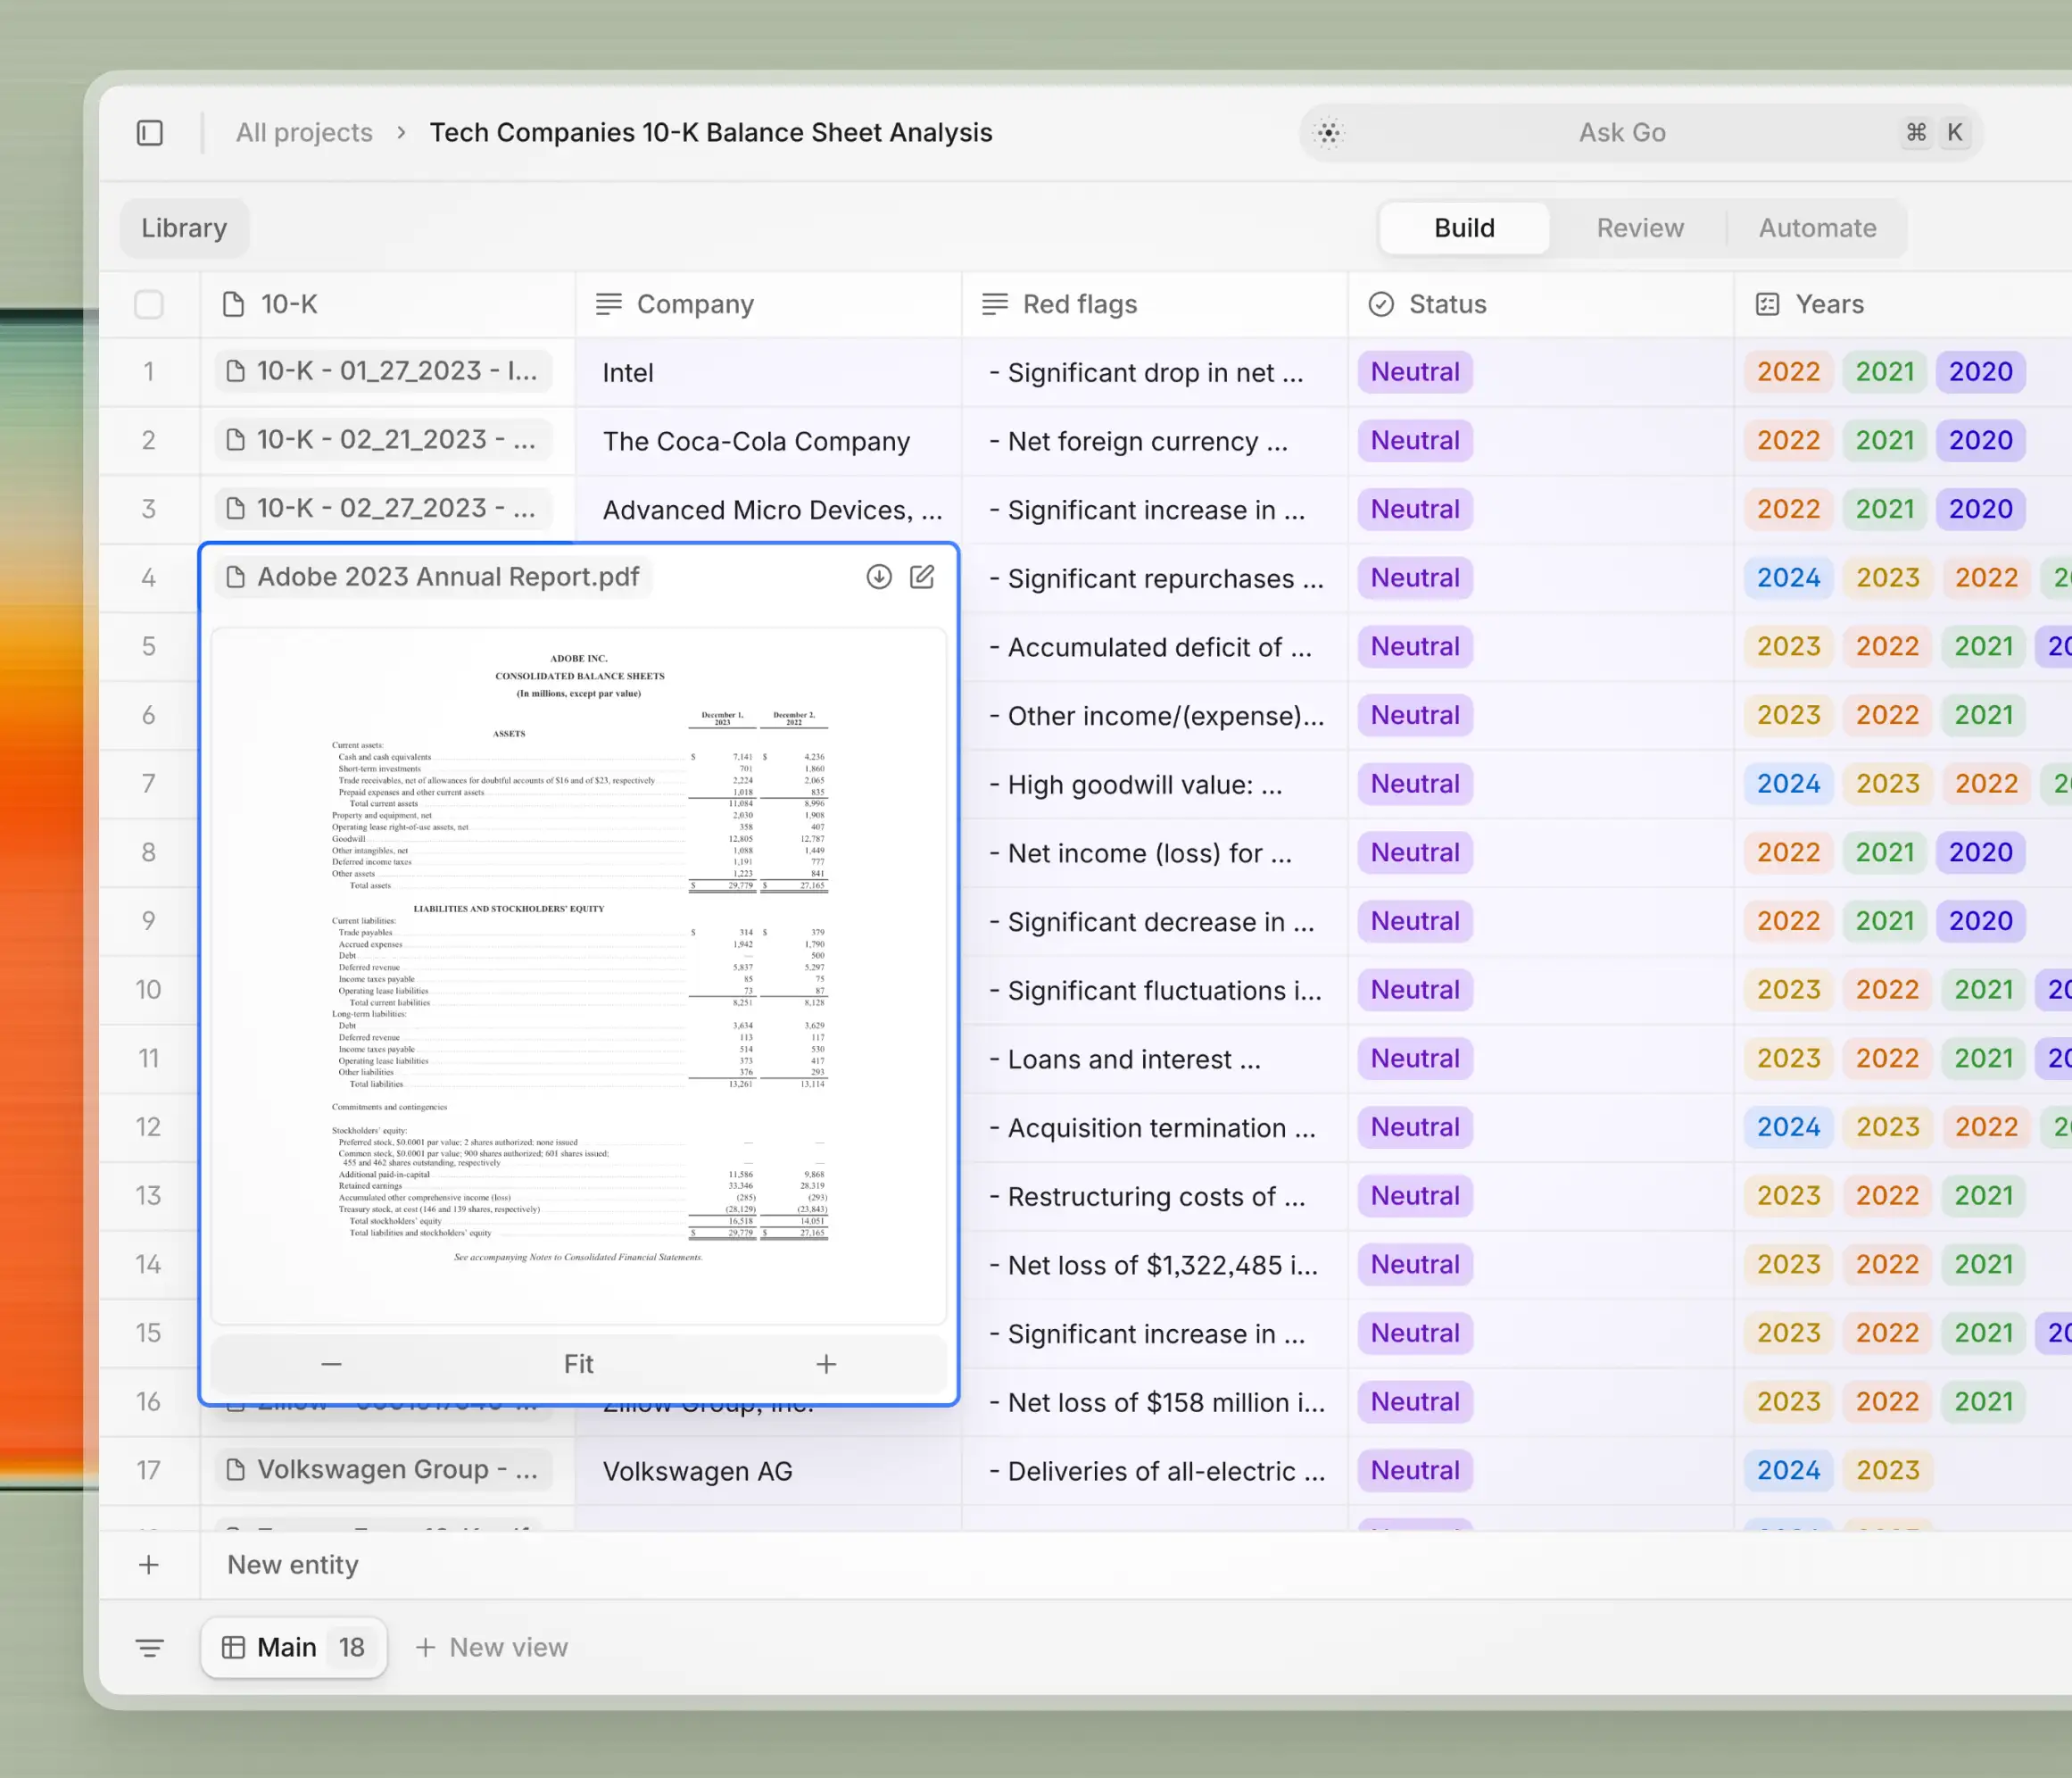
Task: Click the 10-K column header document icon
Action: pos(233,304)
